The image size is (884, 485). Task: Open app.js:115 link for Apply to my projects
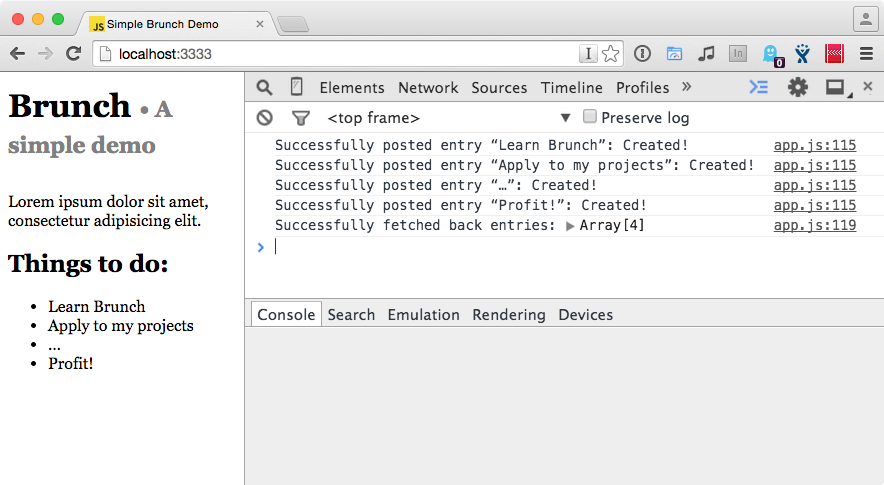[815, 165]
